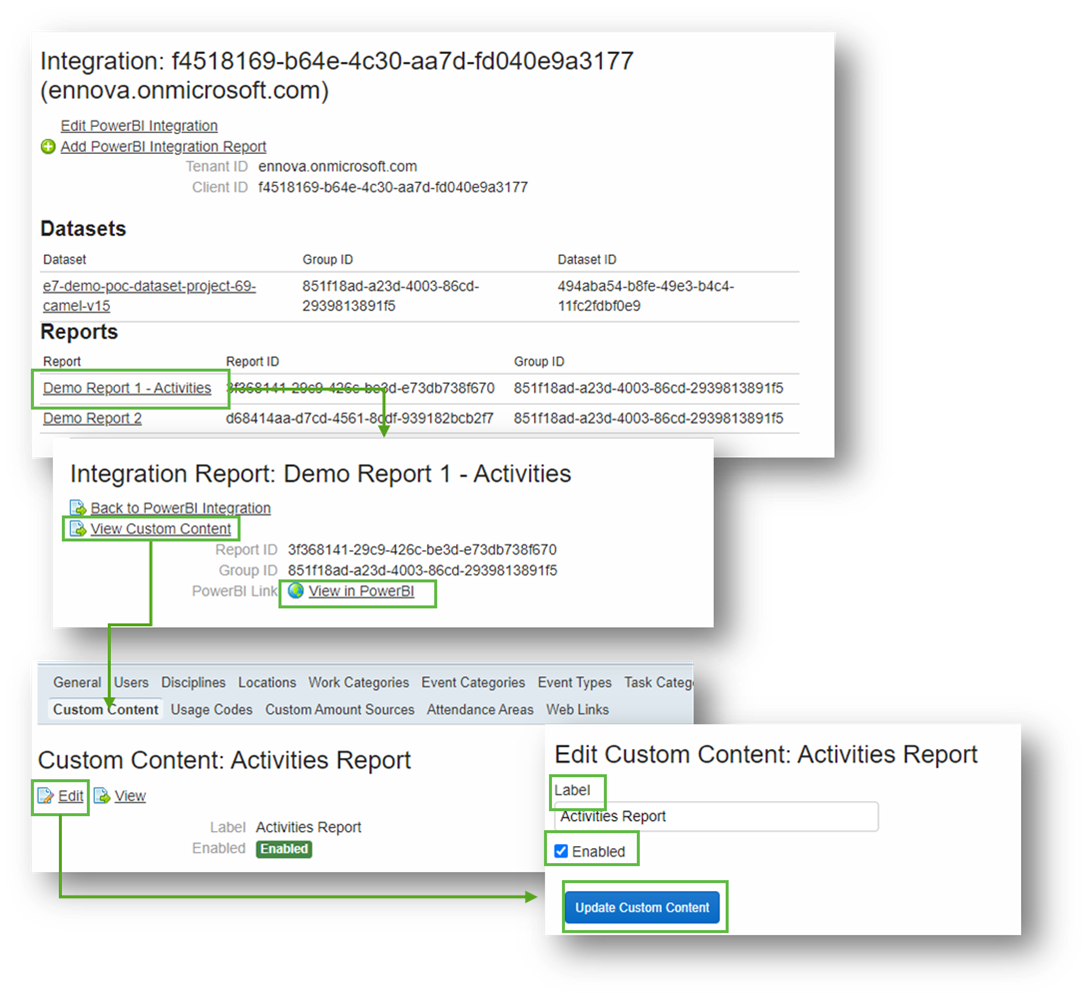Select the Group ID in the Demo Report 2 row
1086x1000 pixels.
click(648, 418)
